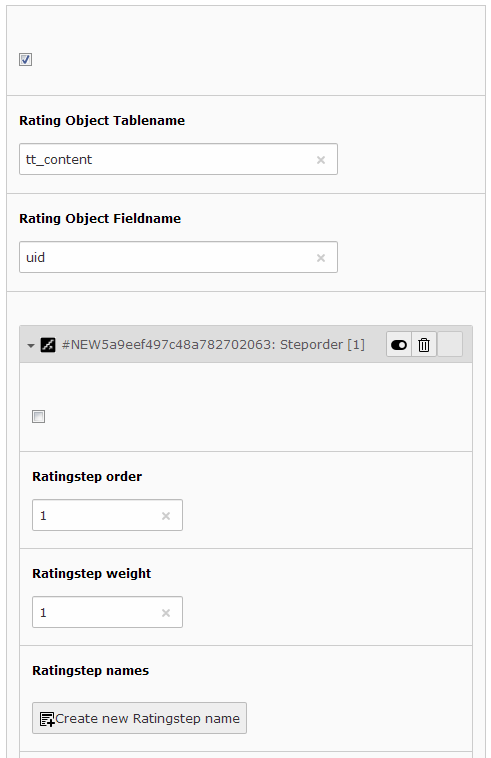This screenshot has height=758, width=491.
Task: Click the Ratingstep weight label
Action: 91,574
